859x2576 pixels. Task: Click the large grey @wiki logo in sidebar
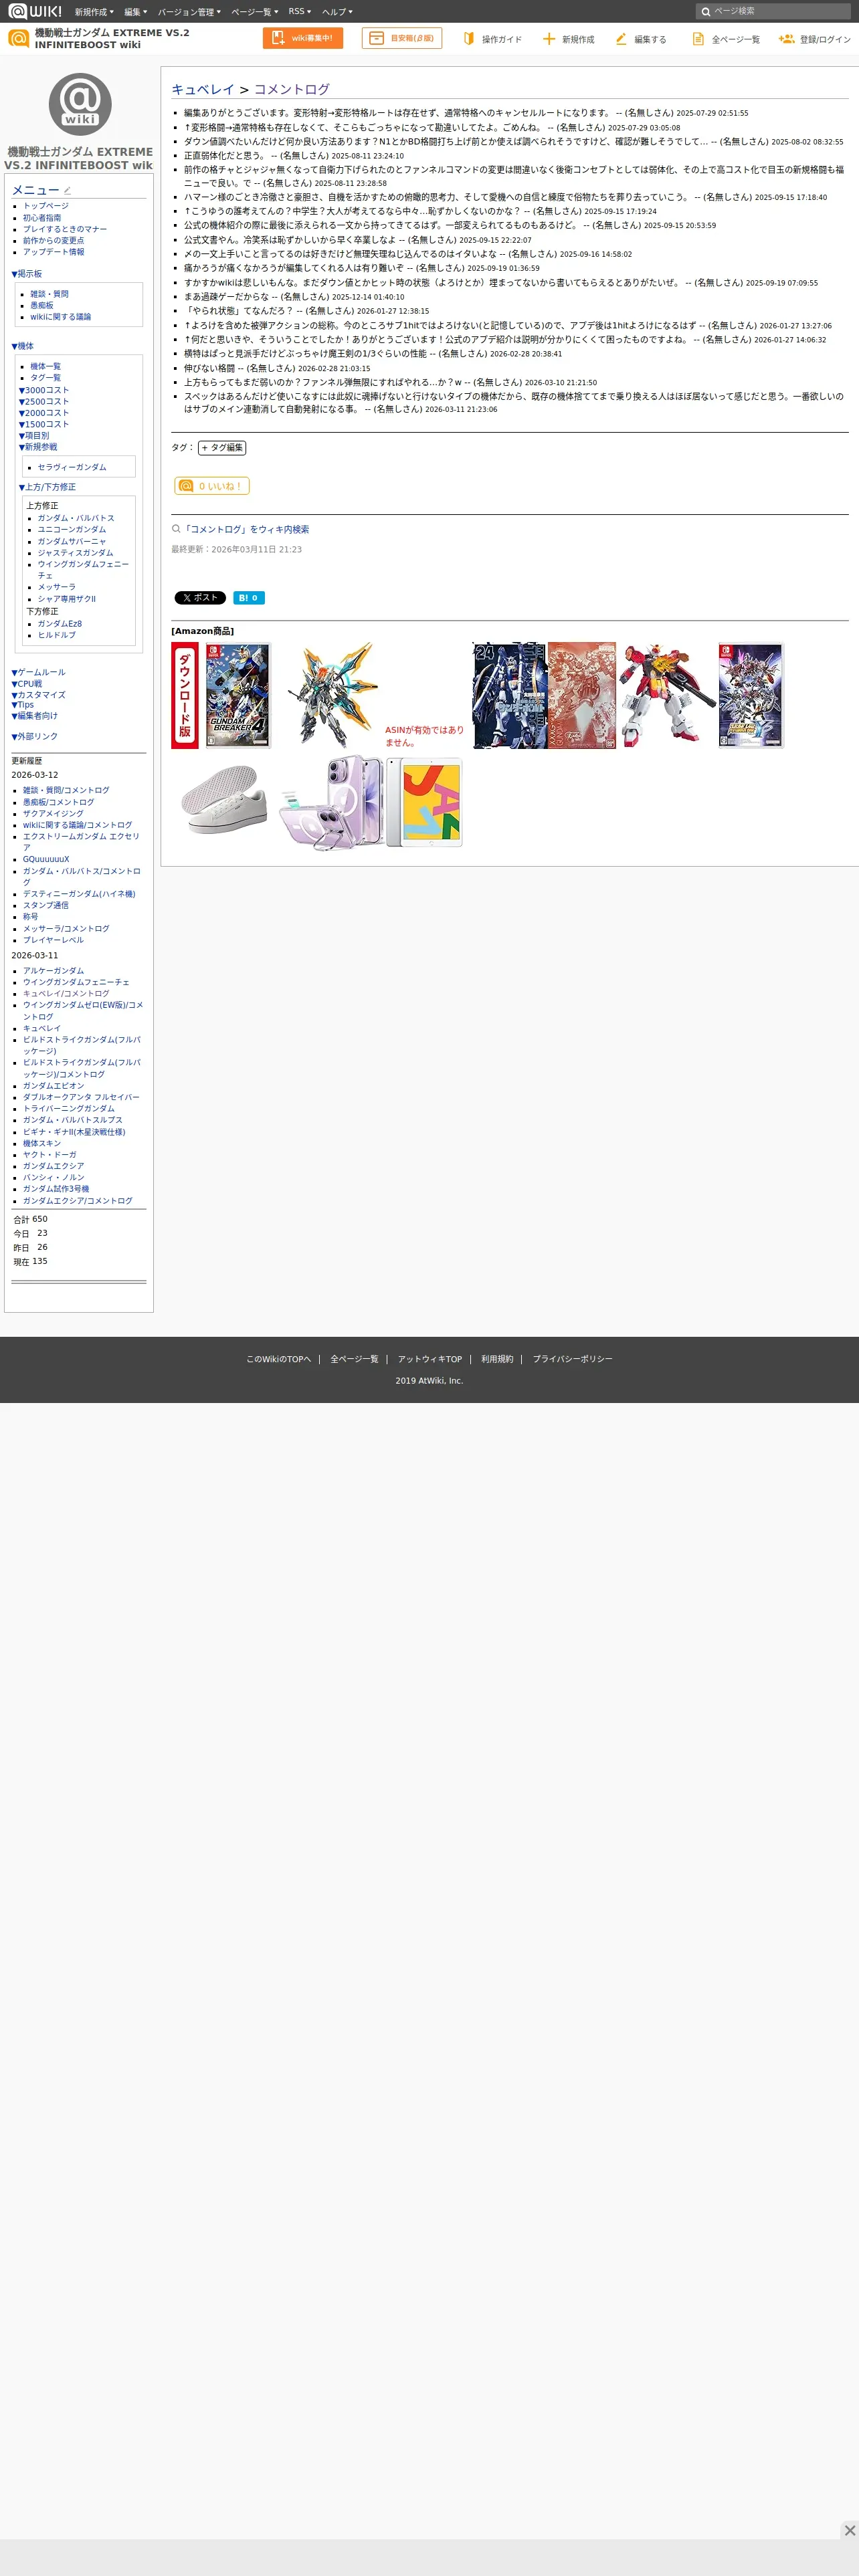click(80, 104)
